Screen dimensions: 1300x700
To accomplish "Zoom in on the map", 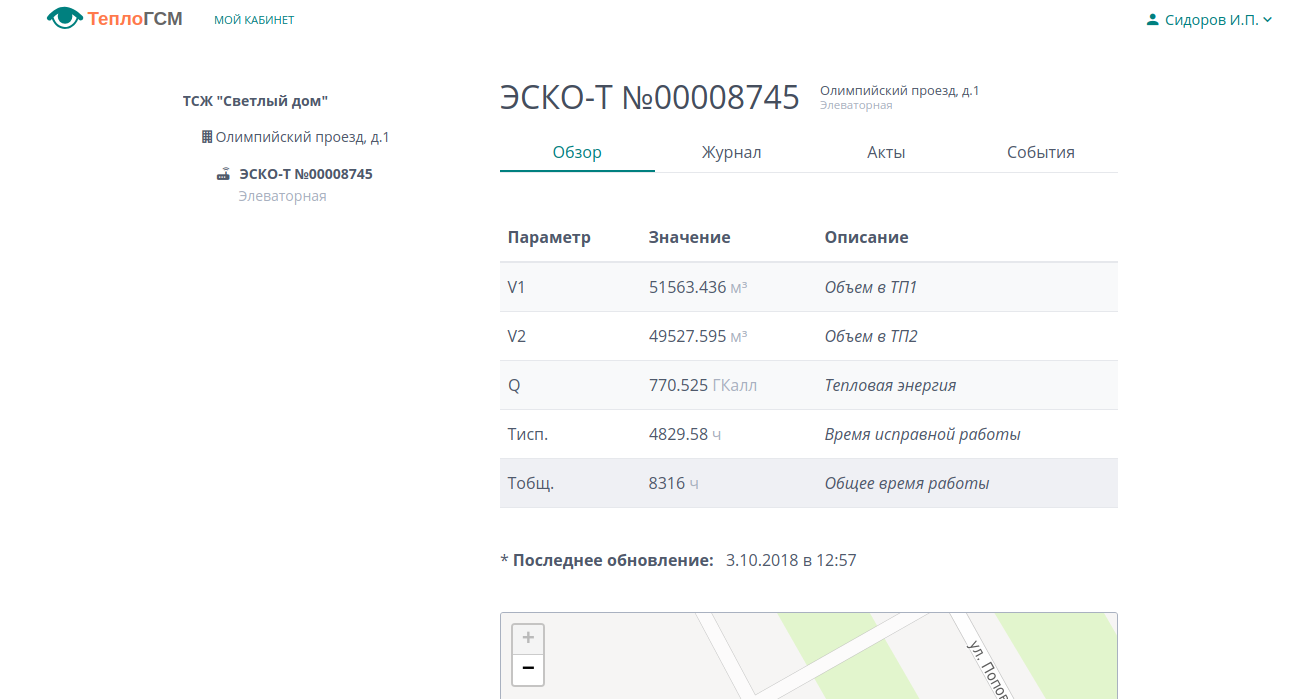I will 528,638.
